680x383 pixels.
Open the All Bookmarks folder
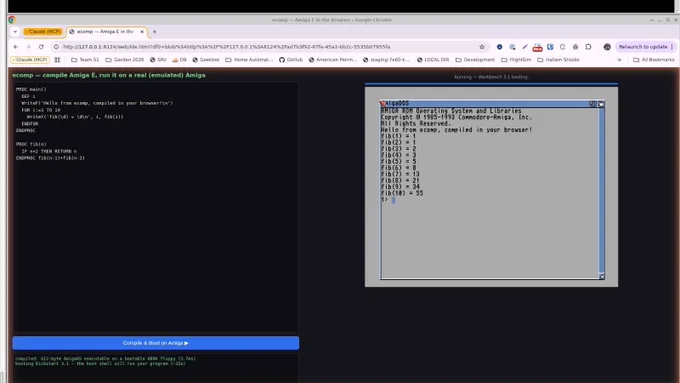point(654,60)
